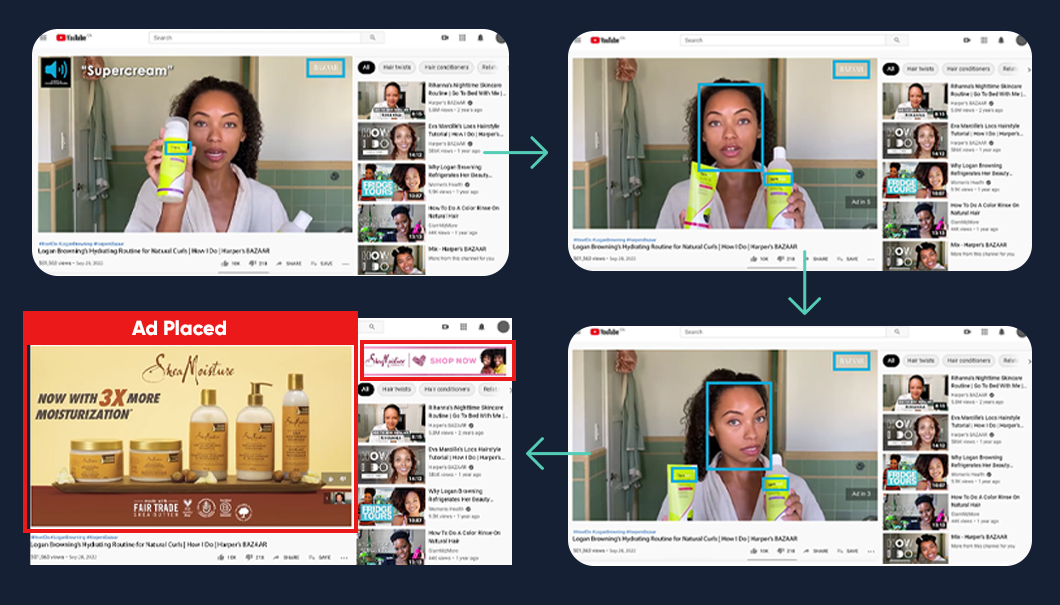1060x605 pixels.
Task: Open the account avatar in the second screenshot
Action: click(x=1020, y=41)
